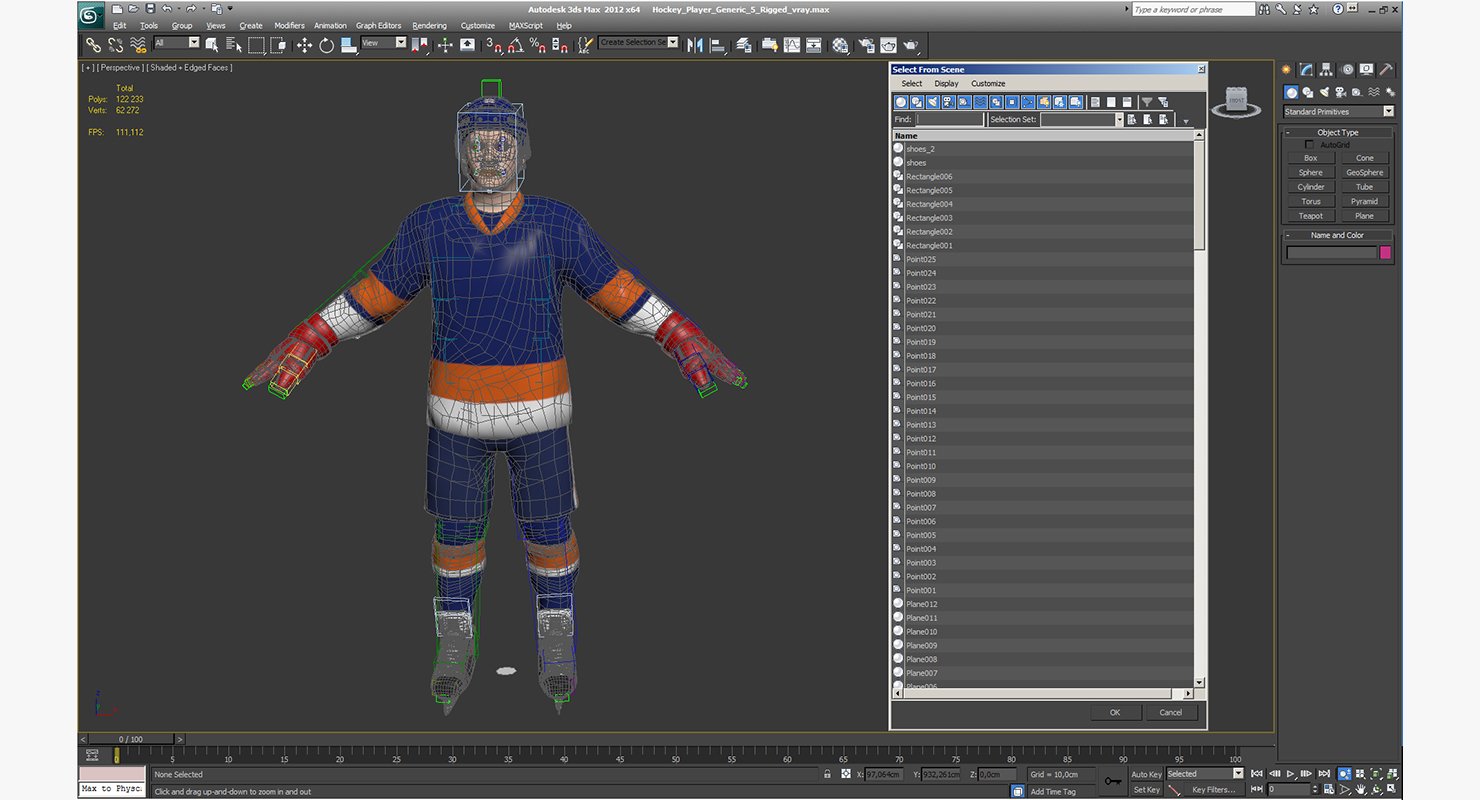
Task: Open the Graph Editors menu
Action: (x=378, y=26)
